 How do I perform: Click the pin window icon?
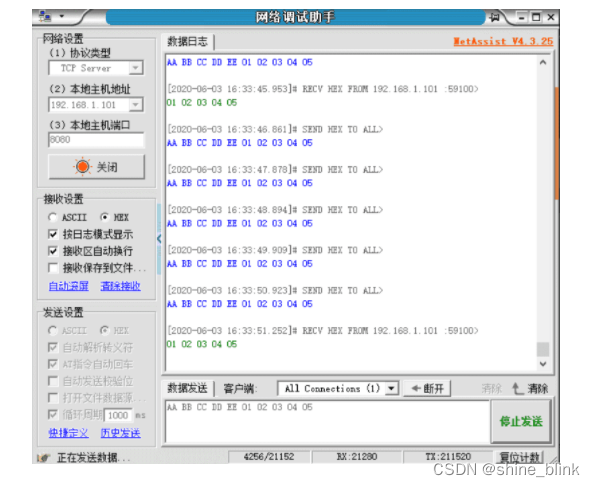[494, 17]
